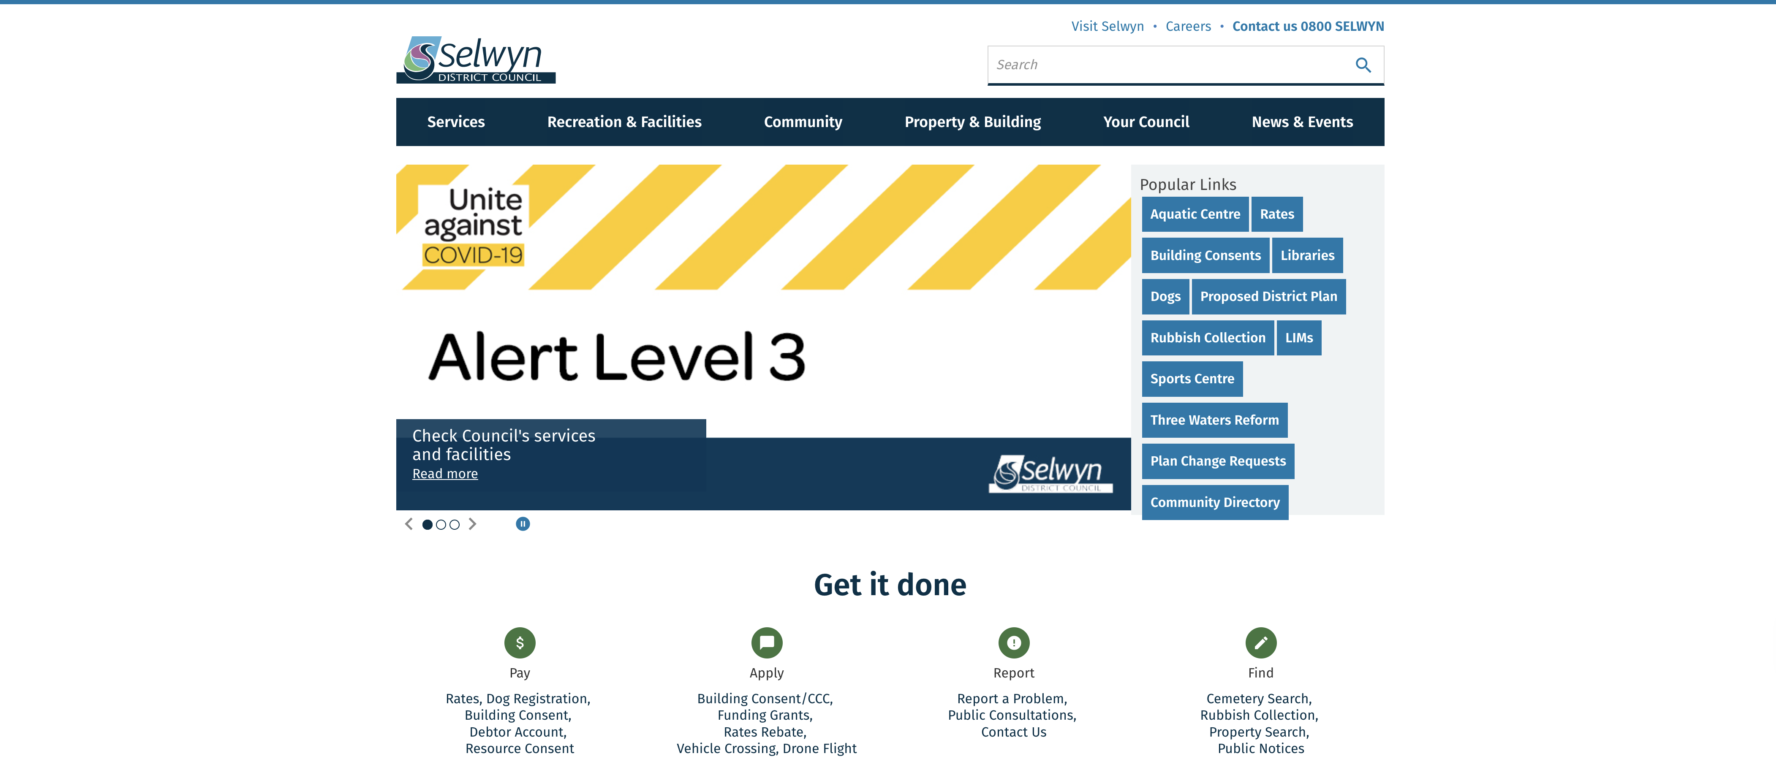Click 'Debtor Account,' text

point(518,732)
